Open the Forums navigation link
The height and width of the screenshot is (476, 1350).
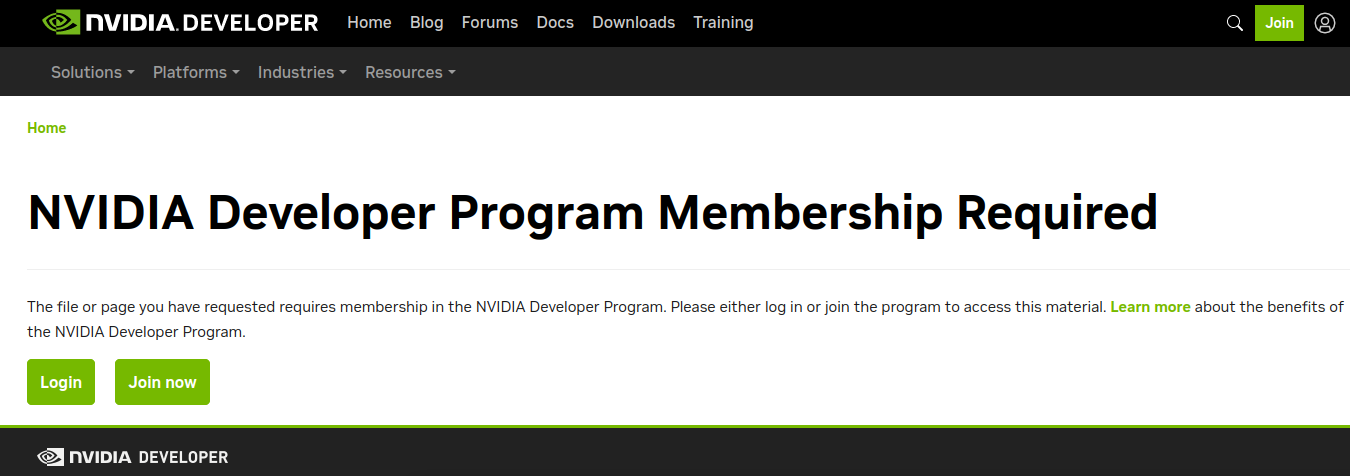point(490,22)
